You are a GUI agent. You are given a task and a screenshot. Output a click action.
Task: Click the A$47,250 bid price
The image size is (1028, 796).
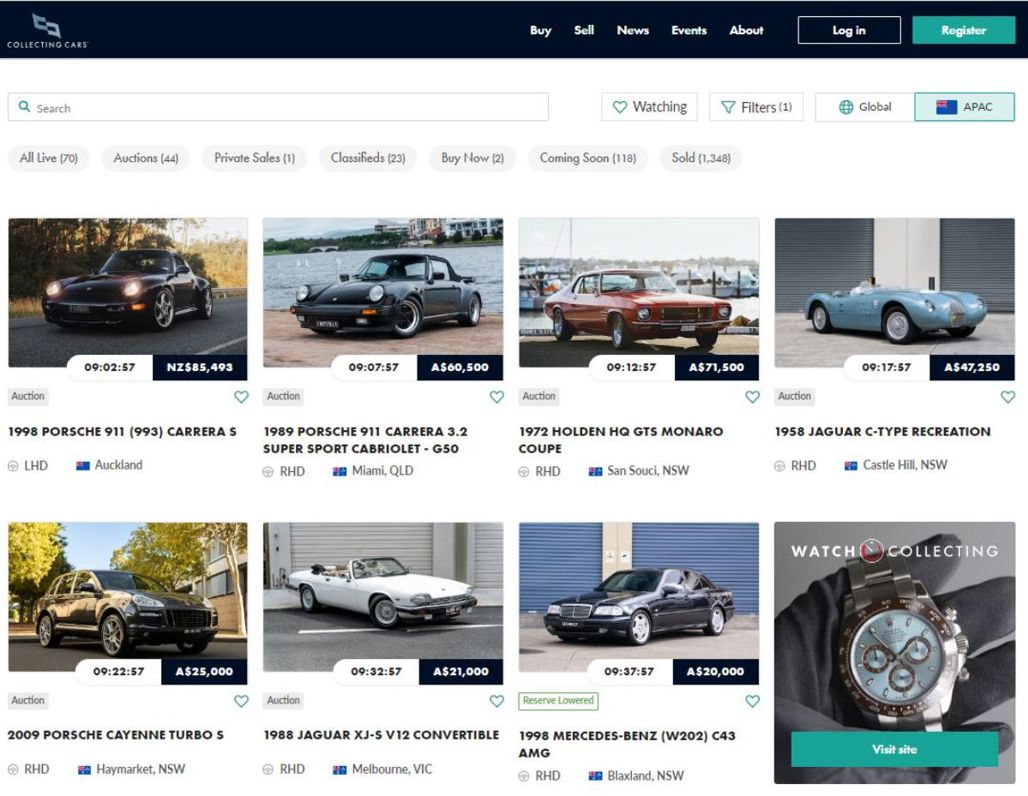(972, 367)
